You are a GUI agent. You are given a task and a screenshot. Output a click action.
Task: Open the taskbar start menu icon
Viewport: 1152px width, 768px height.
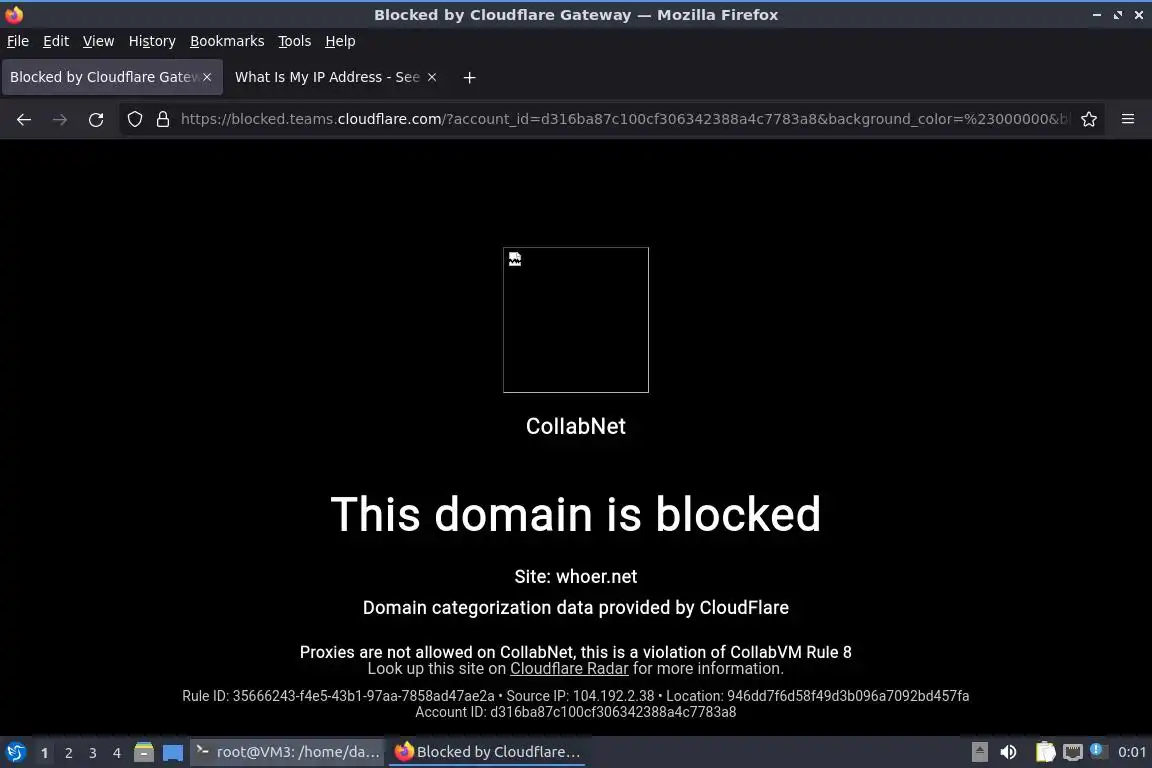(x=15, y=752)
